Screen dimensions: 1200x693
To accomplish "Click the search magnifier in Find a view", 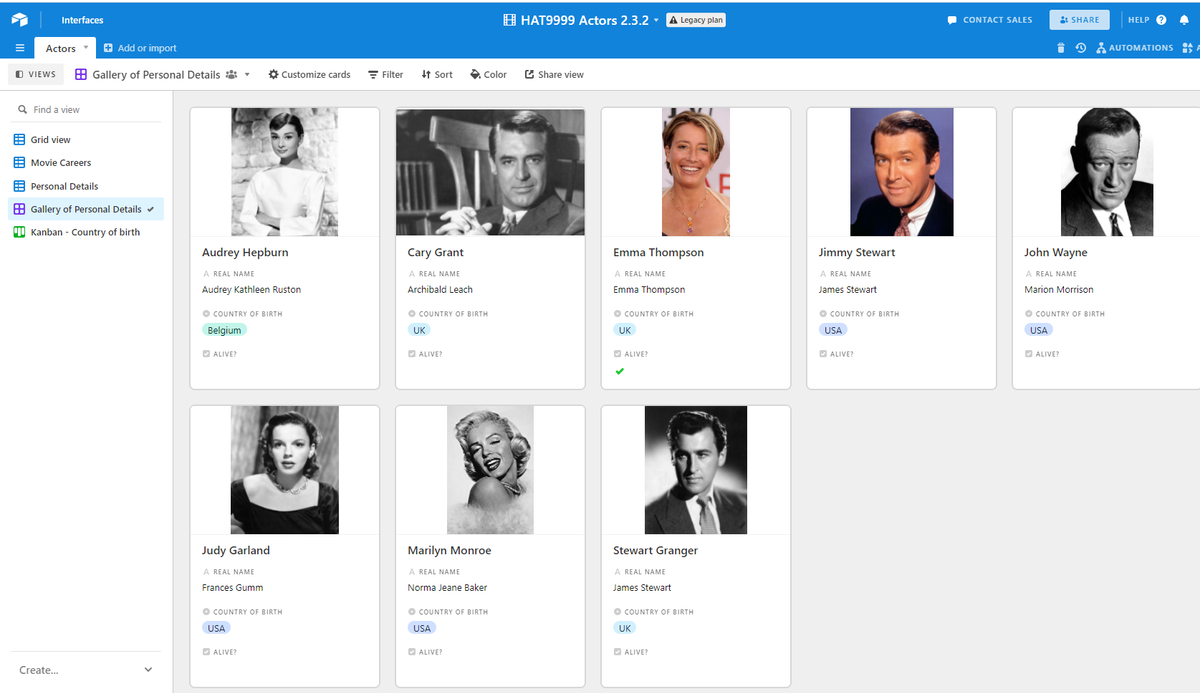I will click(23, 109).
